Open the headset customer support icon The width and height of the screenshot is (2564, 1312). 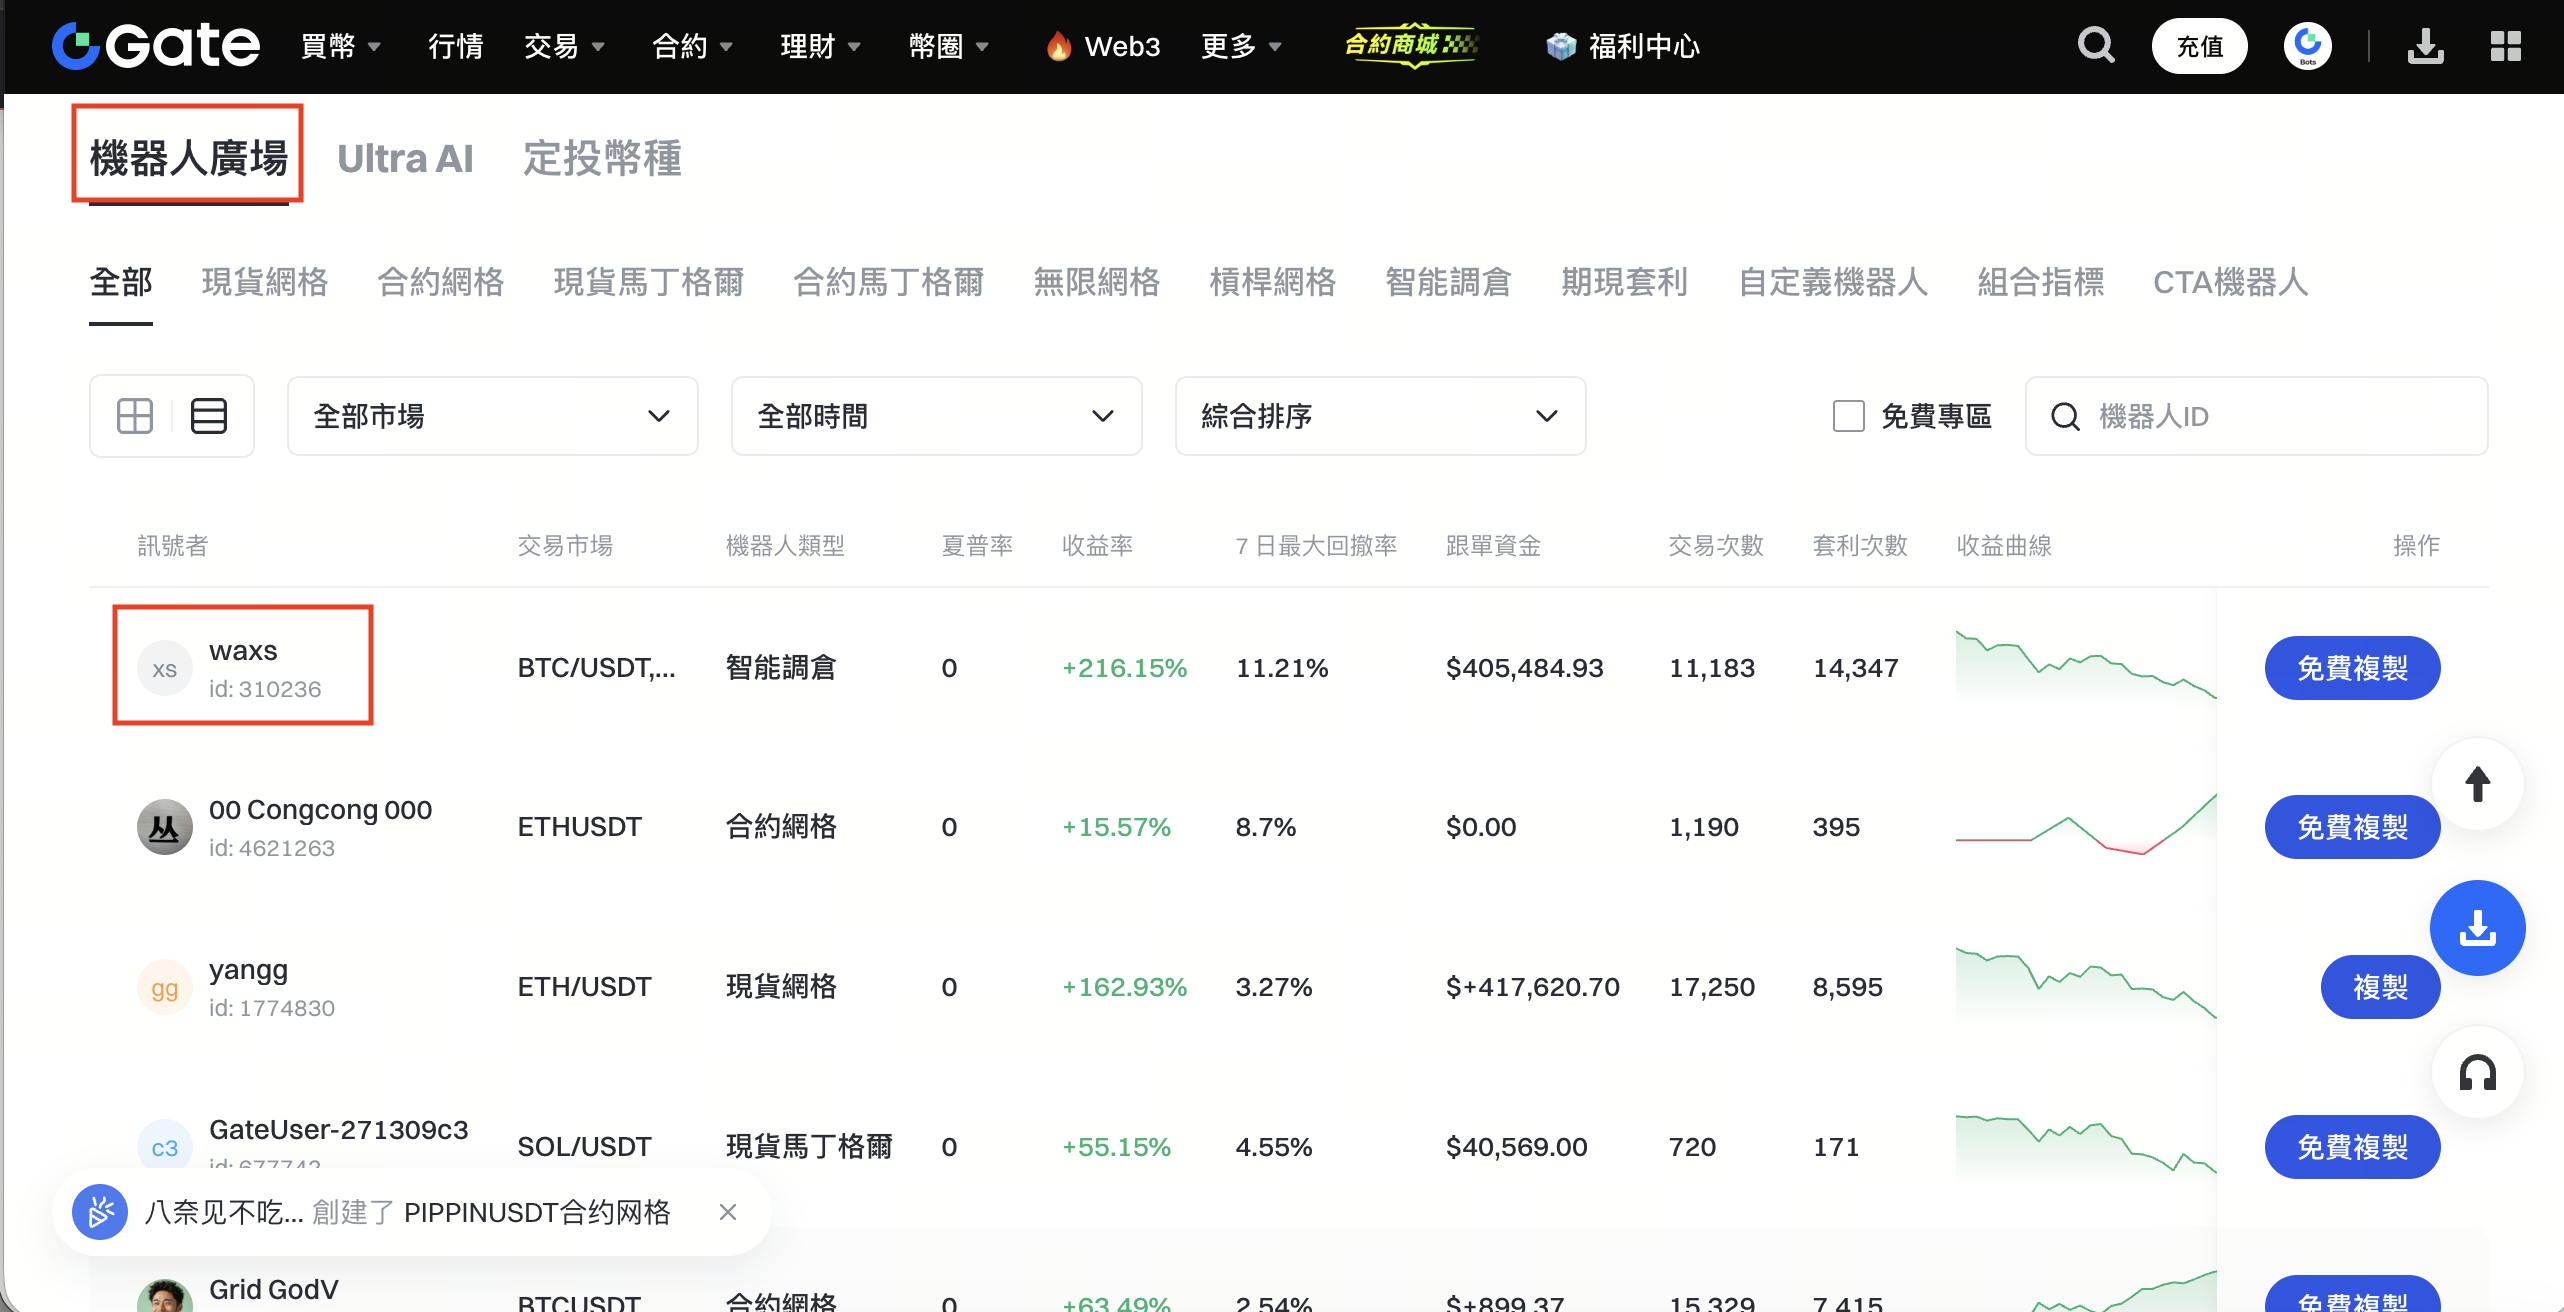coord(2477,1073)
